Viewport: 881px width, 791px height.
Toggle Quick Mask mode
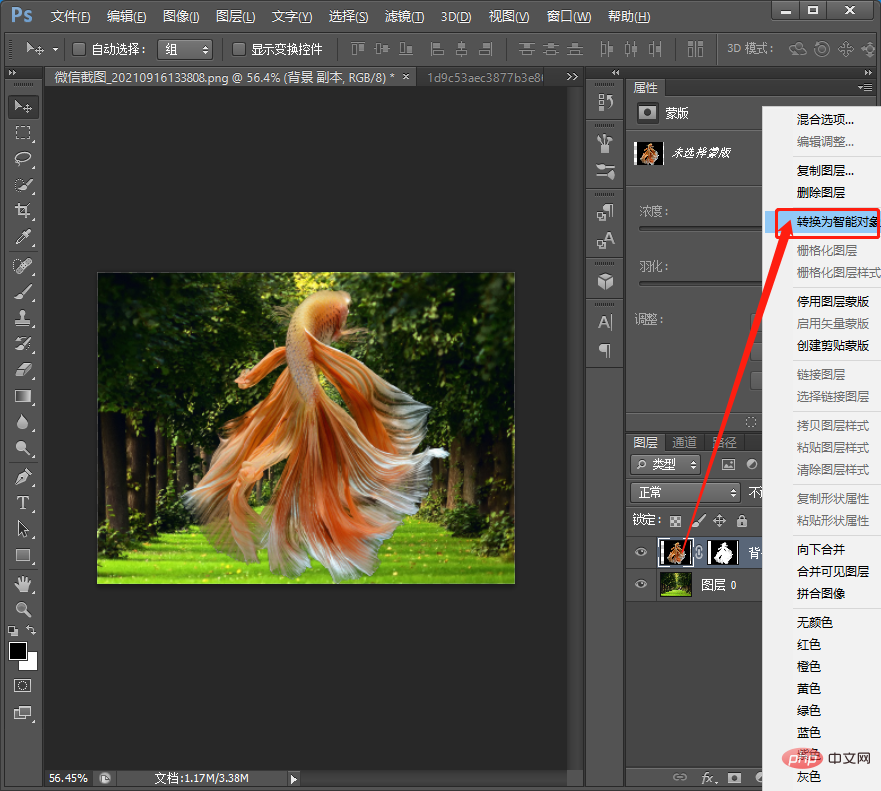(23, 685)
